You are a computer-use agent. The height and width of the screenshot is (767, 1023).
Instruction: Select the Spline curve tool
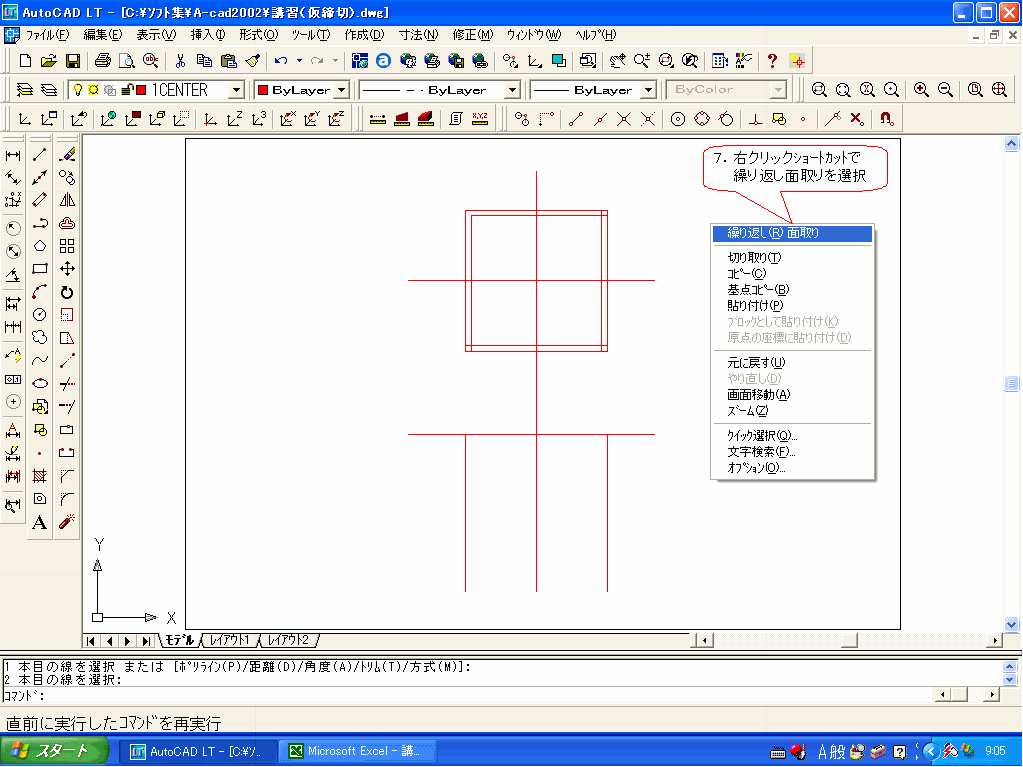(40, 360)
